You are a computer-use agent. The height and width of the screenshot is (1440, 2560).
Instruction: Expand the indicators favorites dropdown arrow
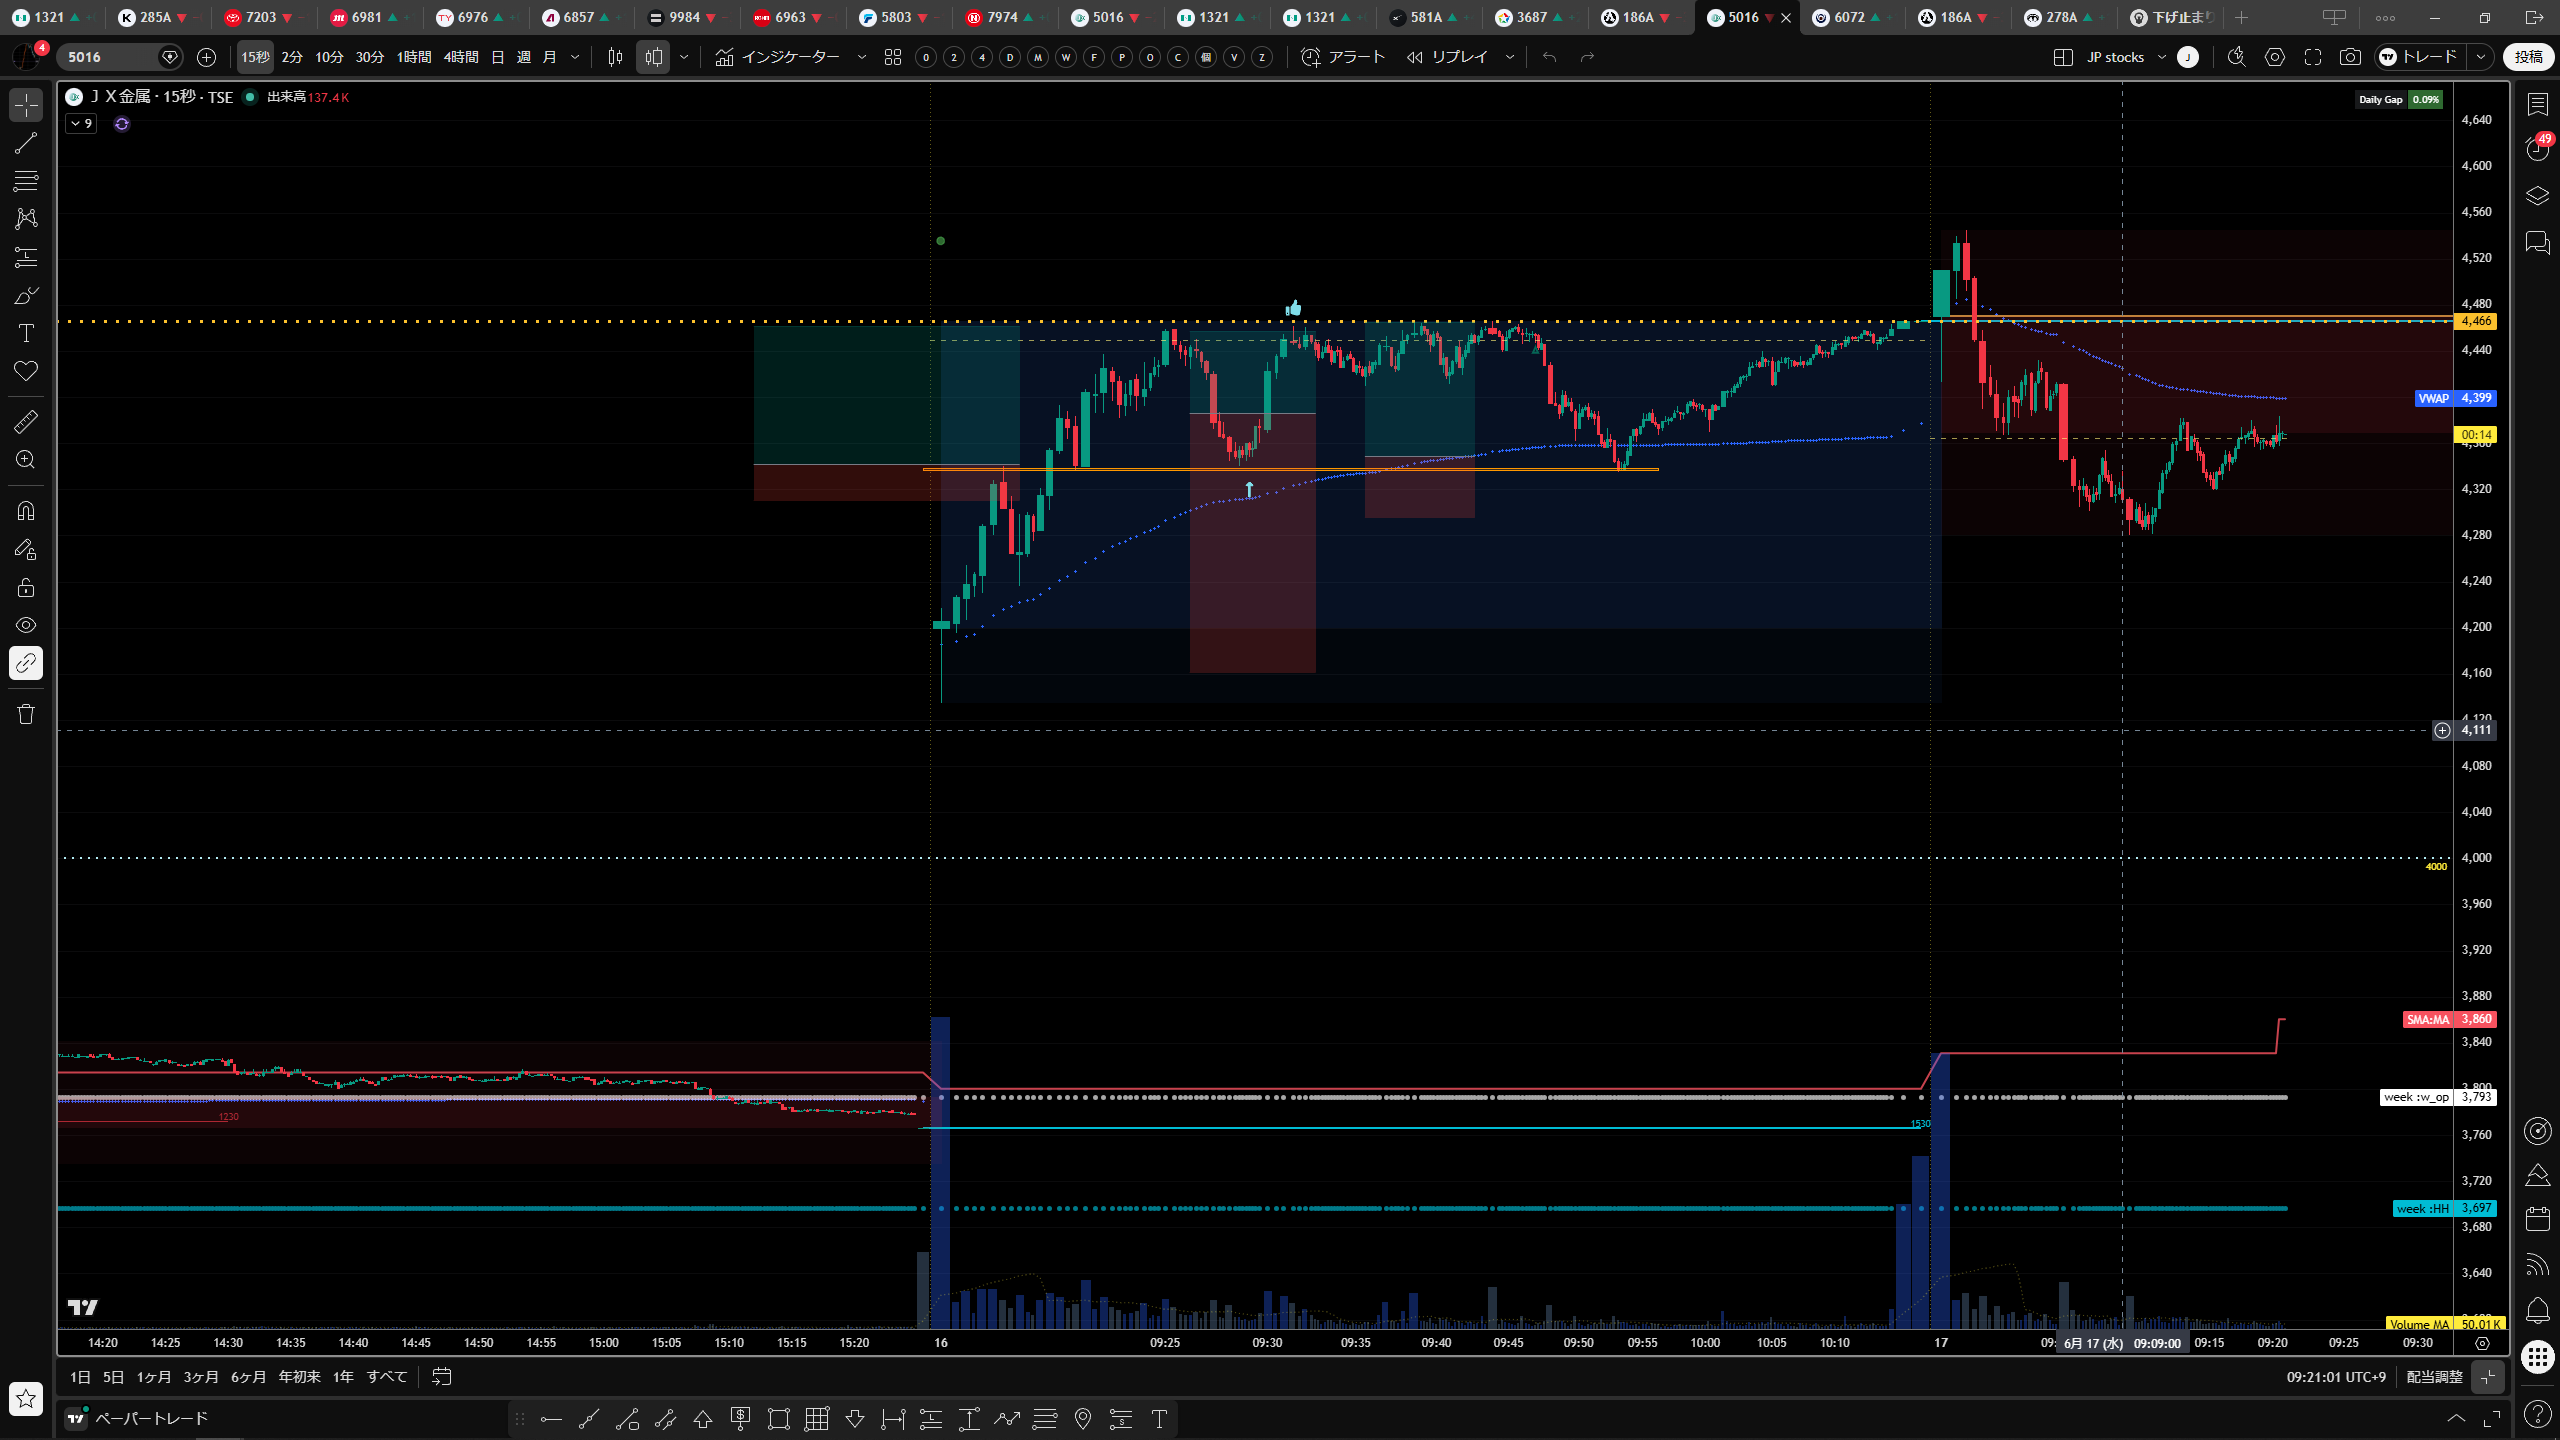coord(862,57)
